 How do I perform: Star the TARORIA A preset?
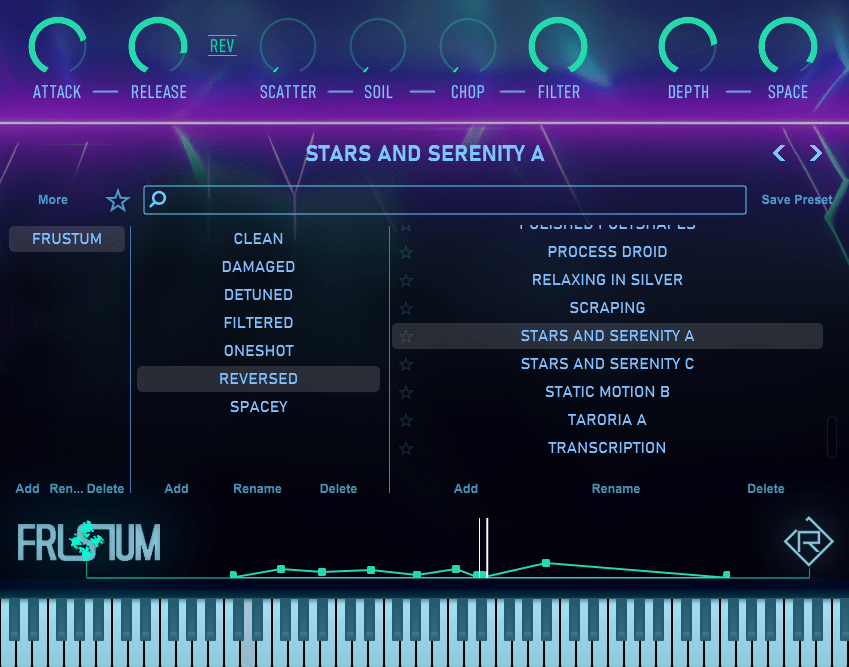click(x=406, y=421)
